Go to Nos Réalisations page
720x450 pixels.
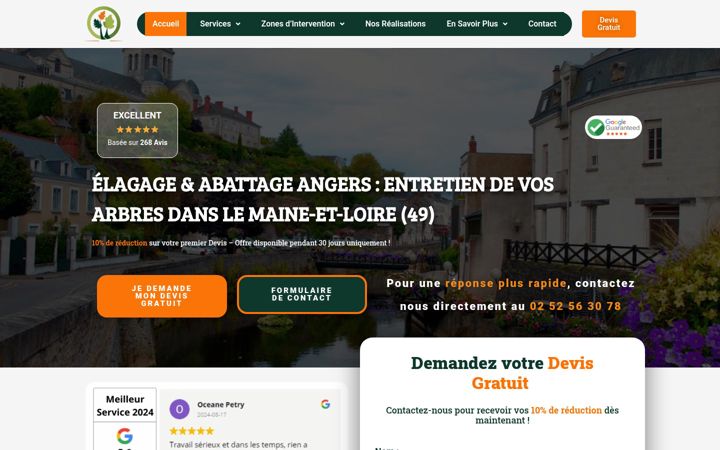395,24
